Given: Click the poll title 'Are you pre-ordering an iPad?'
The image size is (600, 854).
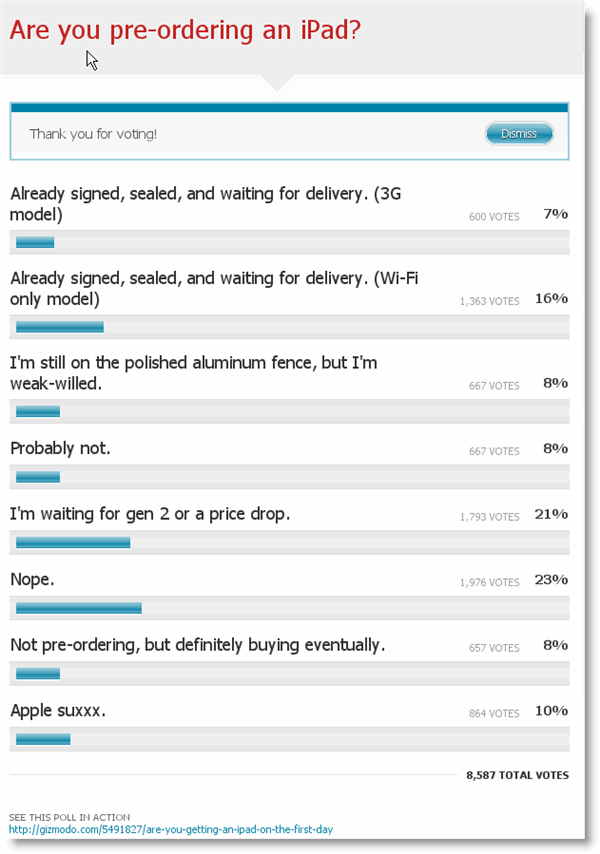Looking at the screenshot, I should (x=185, y=30).
